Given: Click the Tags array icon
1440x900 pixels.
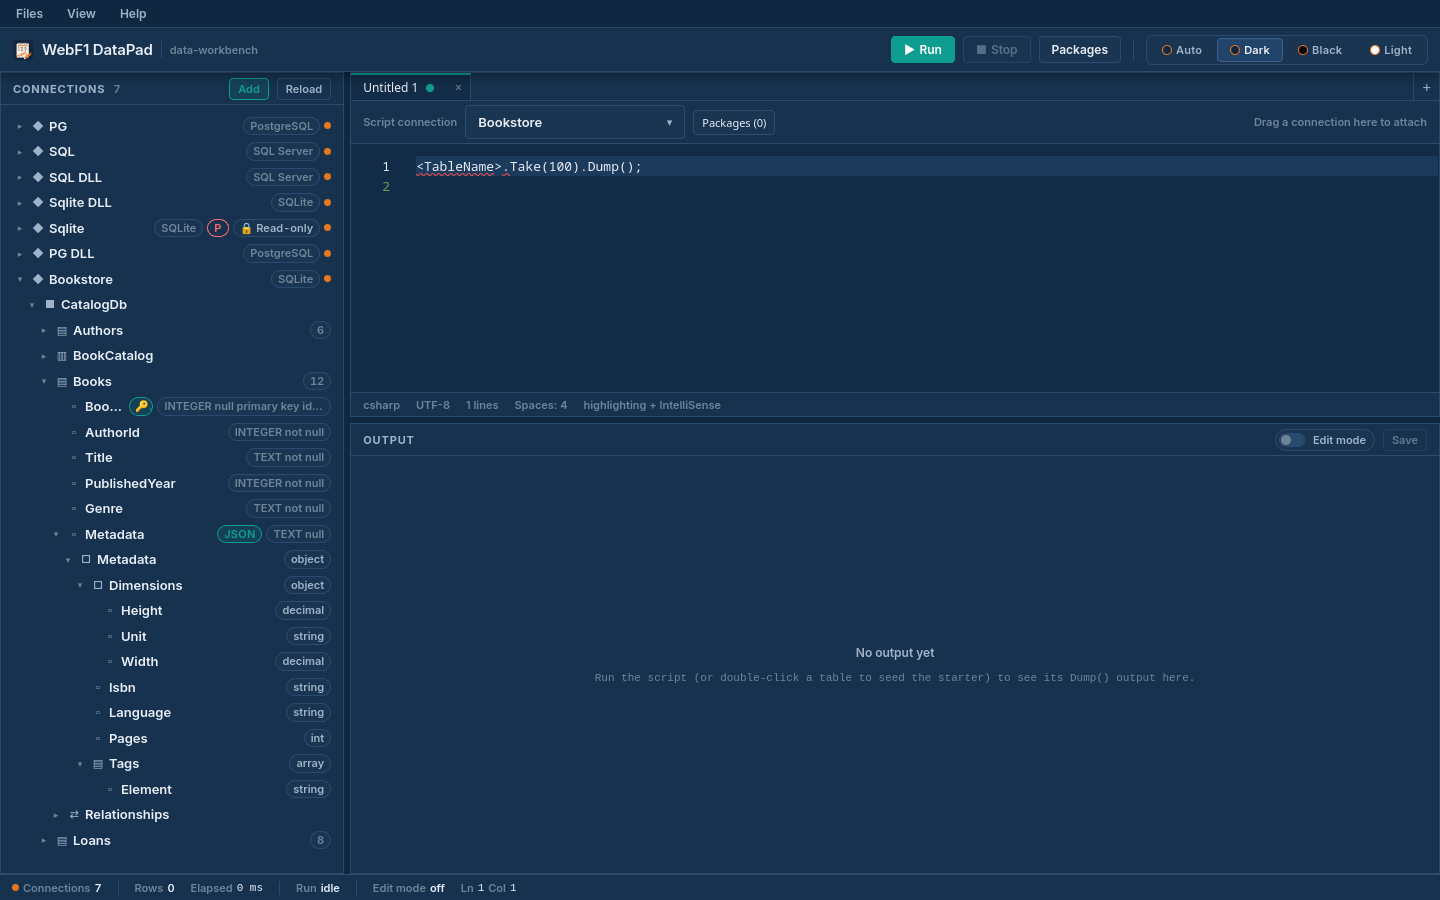Looking at the screenshot, I should click(98, 764).
